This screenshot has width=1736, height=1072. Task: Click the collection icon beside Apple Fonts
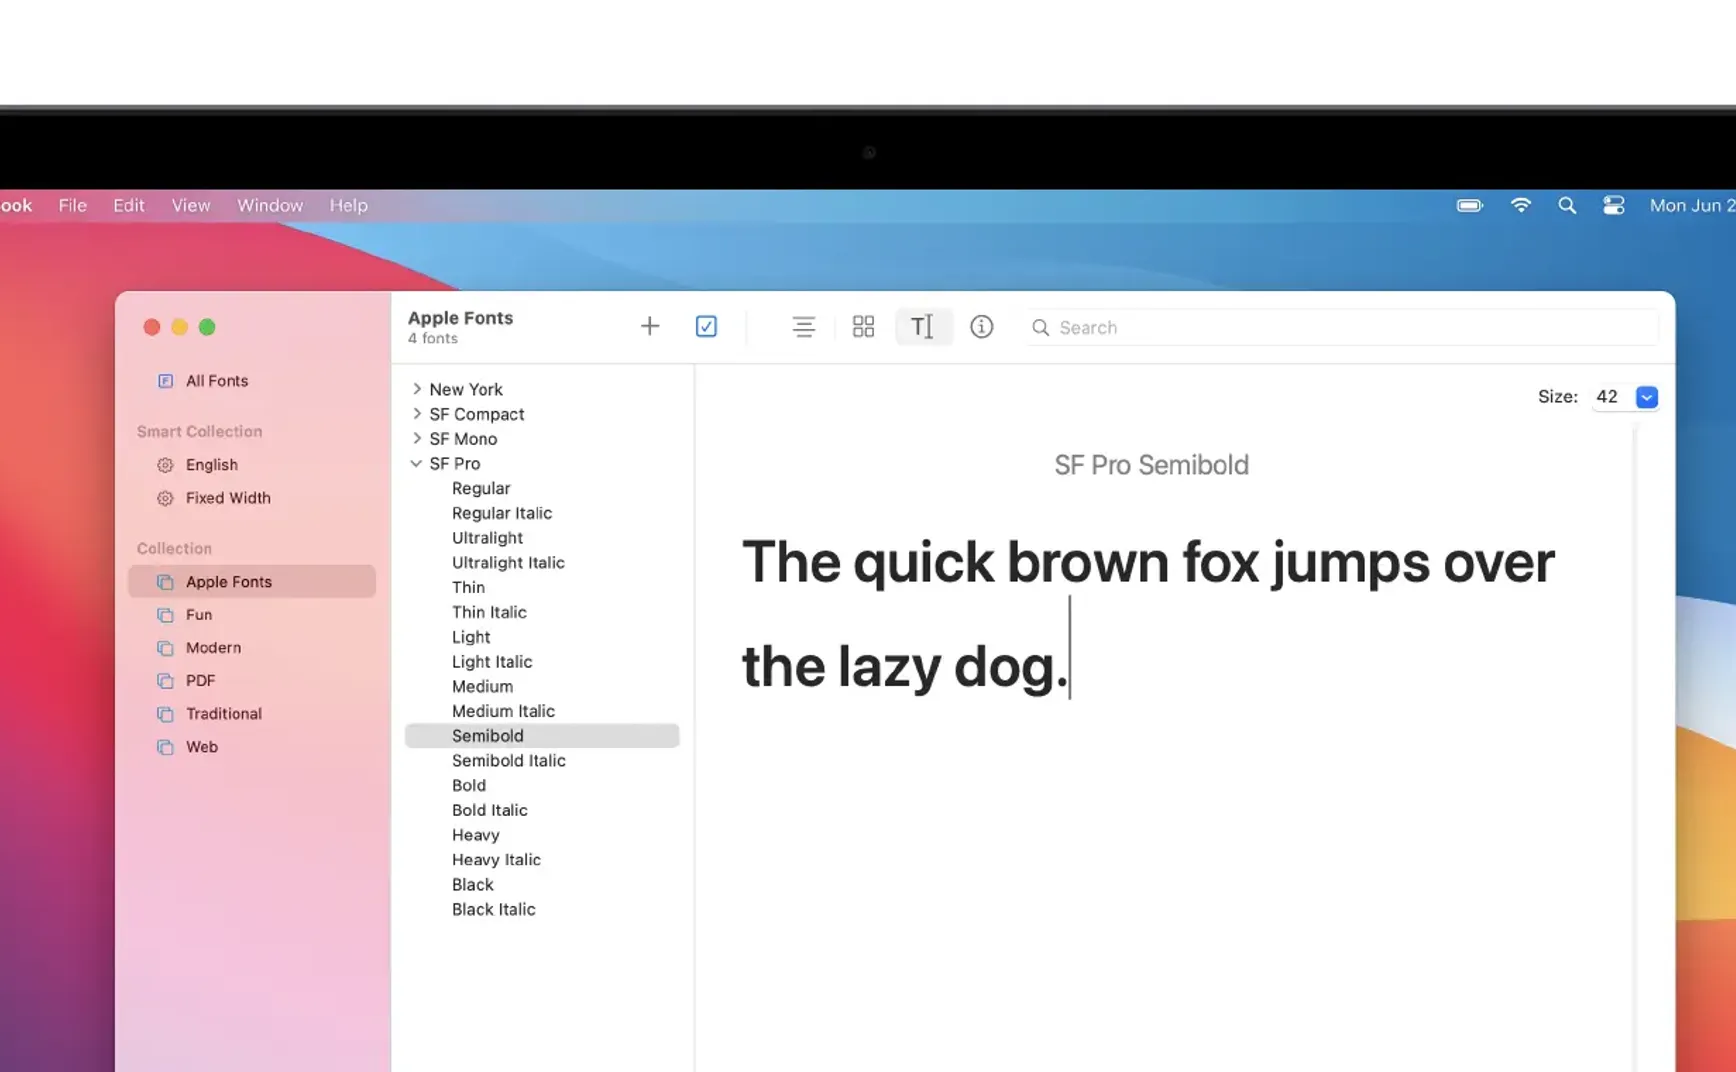pyautogui.click(x=166, y=582)
